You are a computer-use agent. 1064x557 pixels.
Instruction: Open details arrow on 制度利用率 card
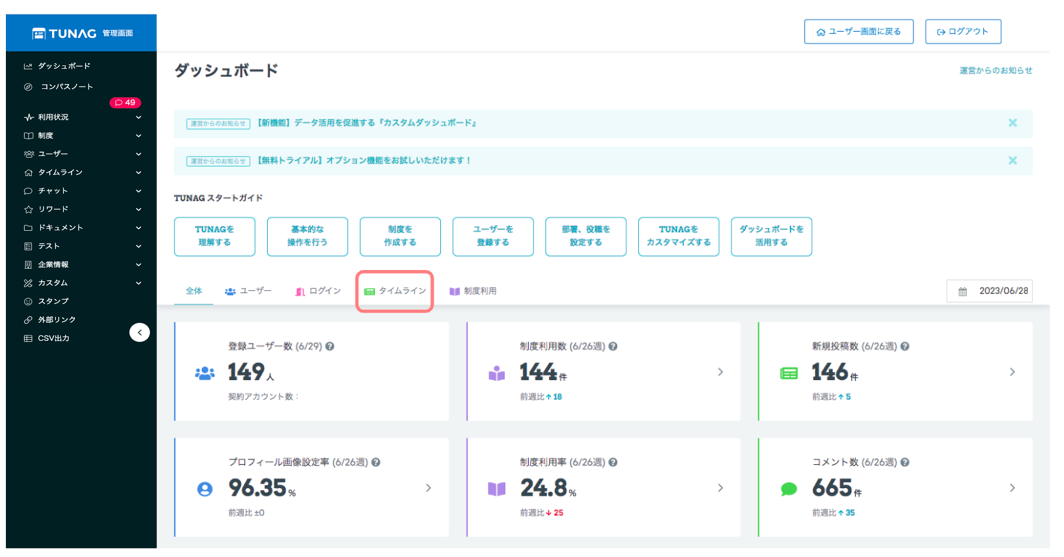(x=720, y=488)
